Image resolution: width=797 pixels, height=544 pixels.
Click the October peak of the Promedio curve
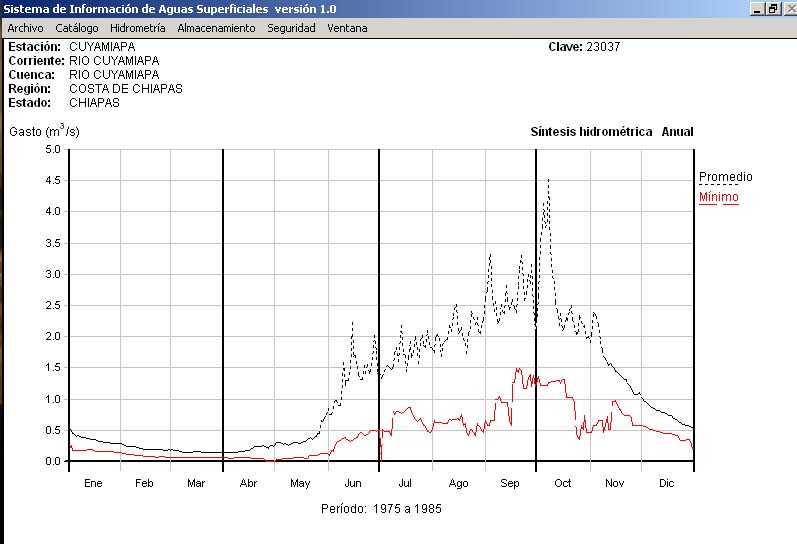548,181
